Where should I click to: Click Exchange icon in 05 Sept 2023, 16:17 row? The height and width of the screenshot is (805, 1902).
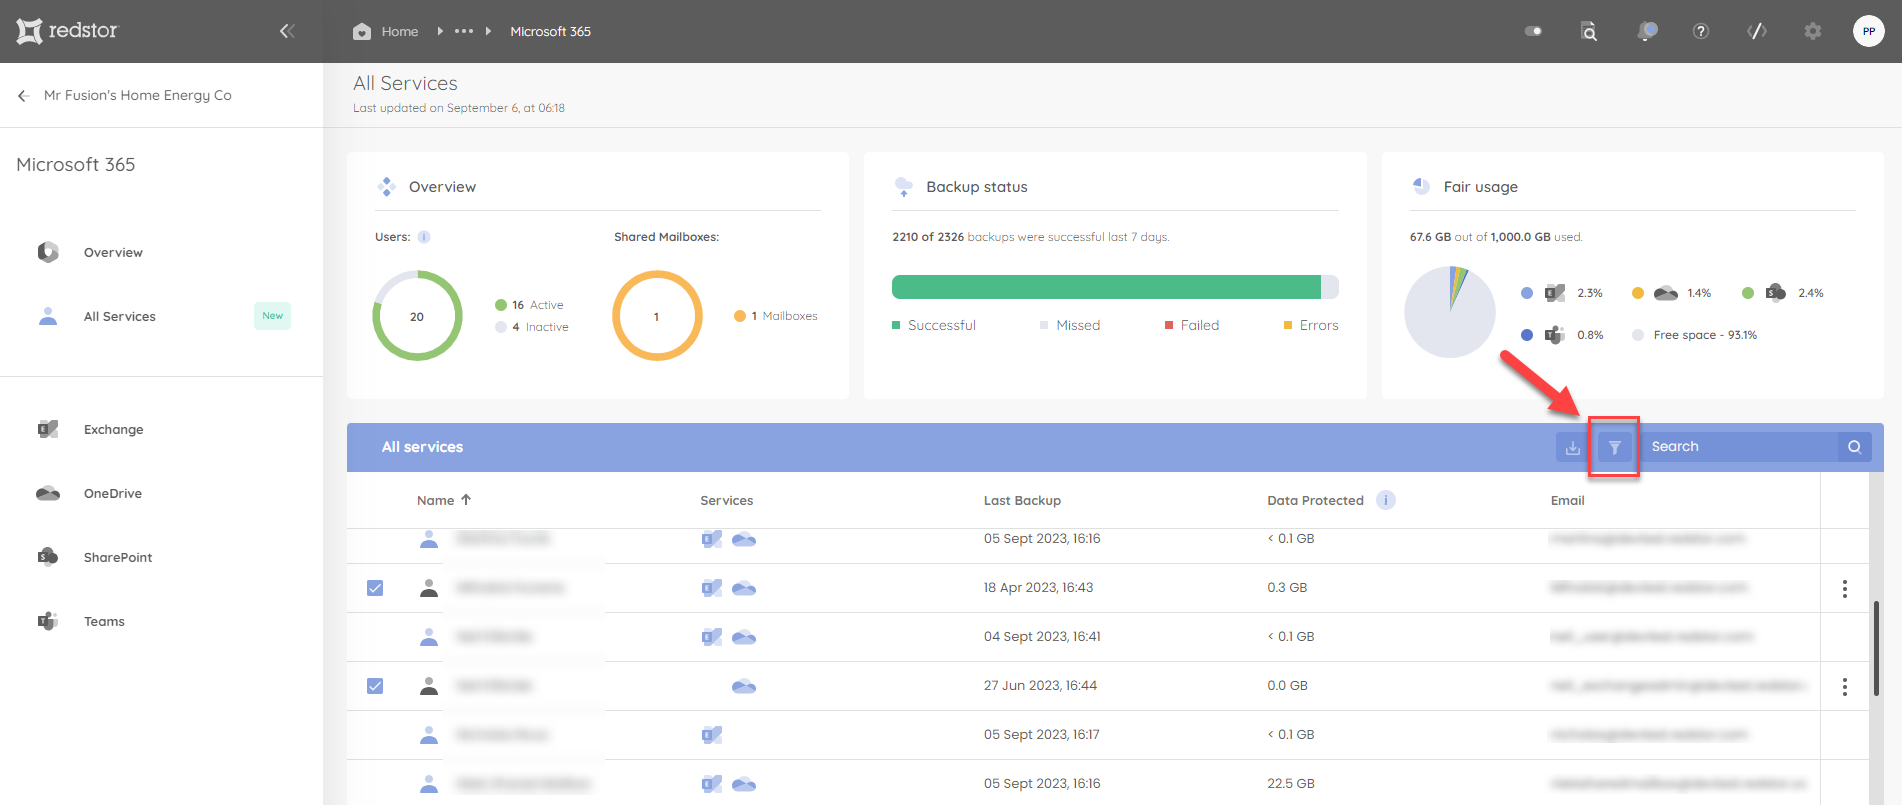711,735
